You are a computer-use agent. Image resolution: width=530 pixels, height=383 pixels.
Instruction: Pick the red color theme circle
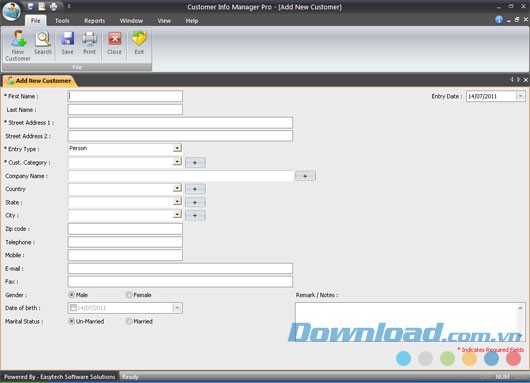(x=513, y=359)
